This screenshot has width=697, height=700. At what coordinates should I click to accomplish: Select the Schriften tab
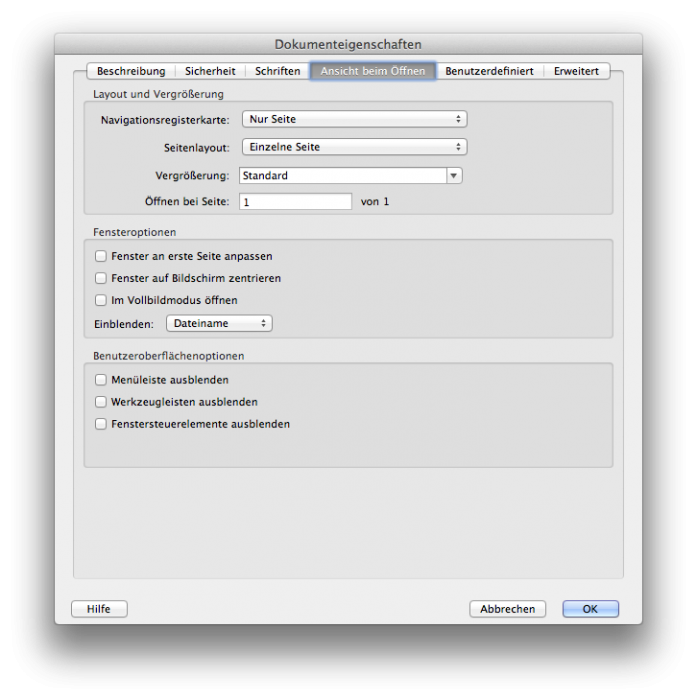pos(277,71)
